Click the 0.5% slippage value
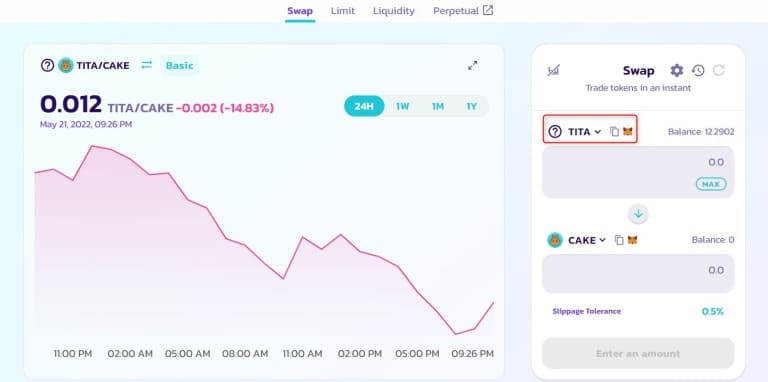 (712, 311)
